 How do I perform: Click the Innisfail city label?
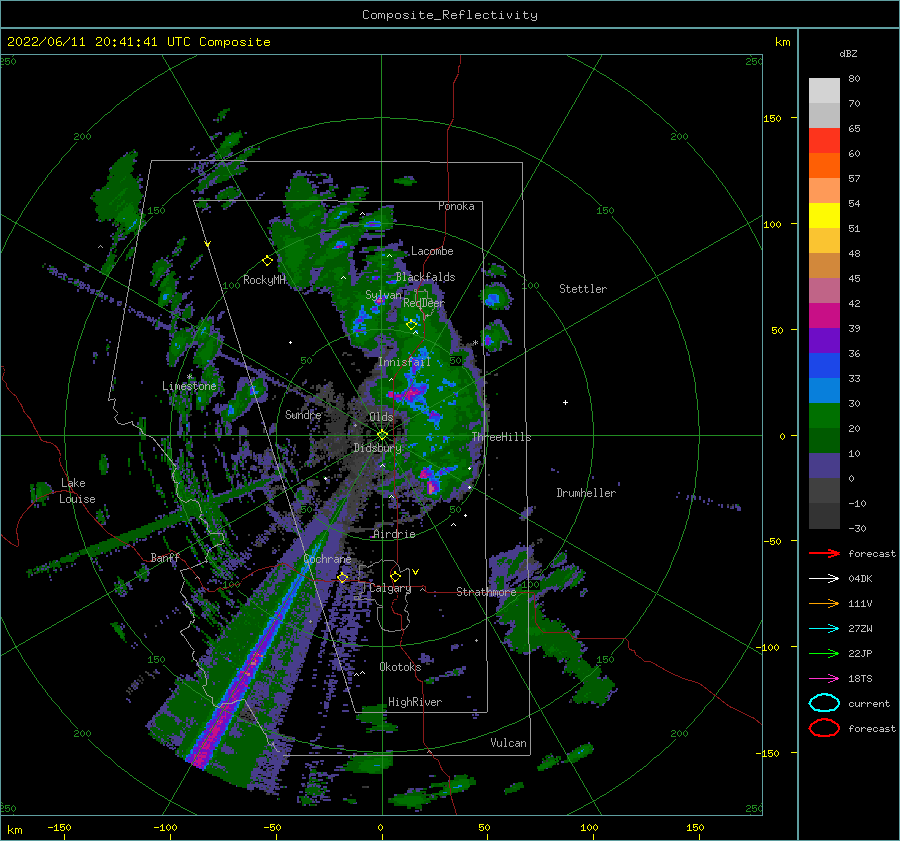(x=404, y=362)
